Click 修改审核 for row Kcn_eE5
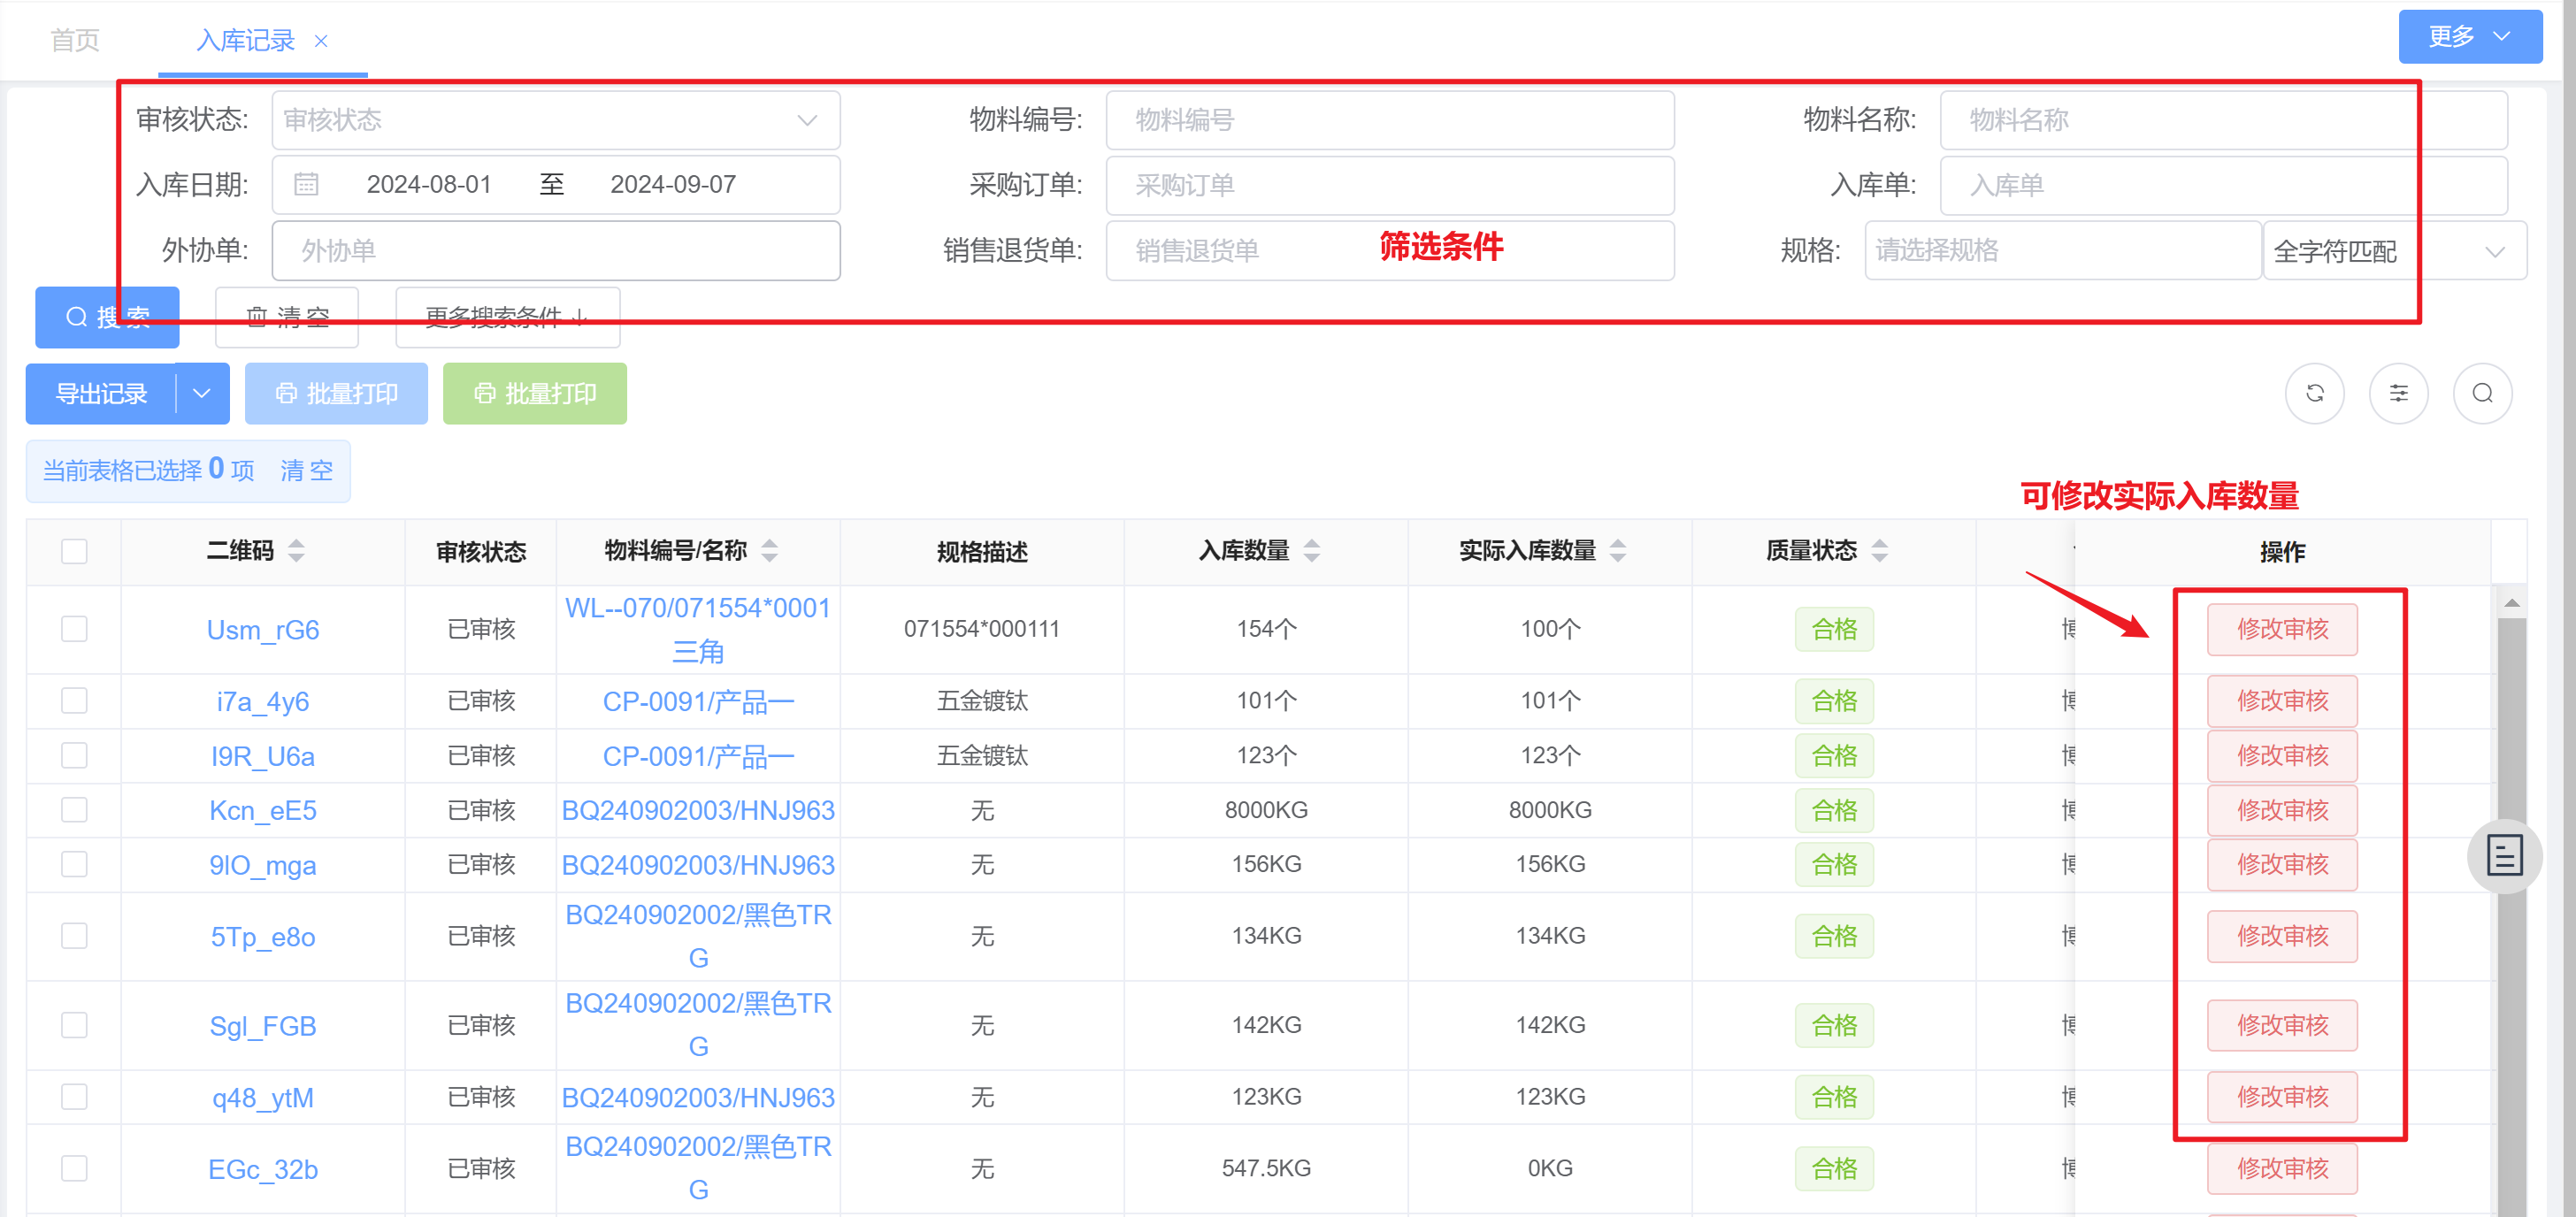 [2282, 809]
